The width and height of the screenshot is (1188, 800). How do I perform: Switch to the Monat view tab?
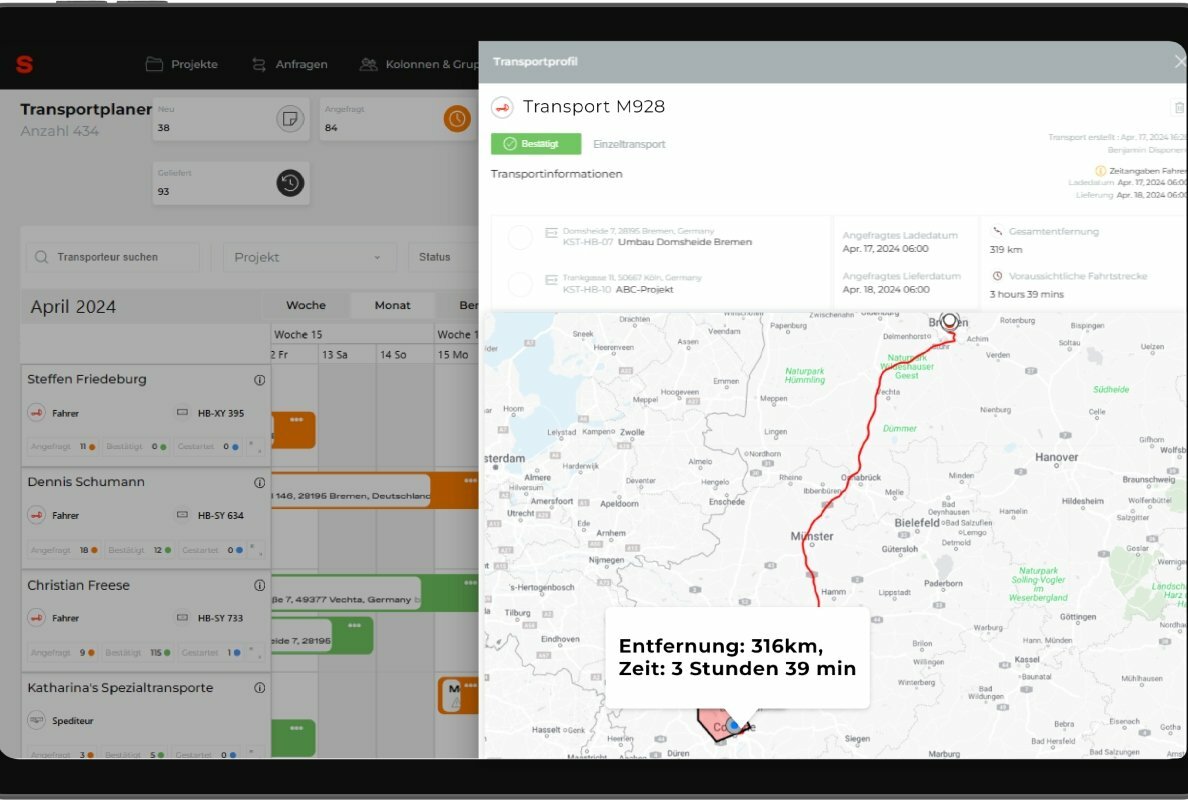(392, 305)
